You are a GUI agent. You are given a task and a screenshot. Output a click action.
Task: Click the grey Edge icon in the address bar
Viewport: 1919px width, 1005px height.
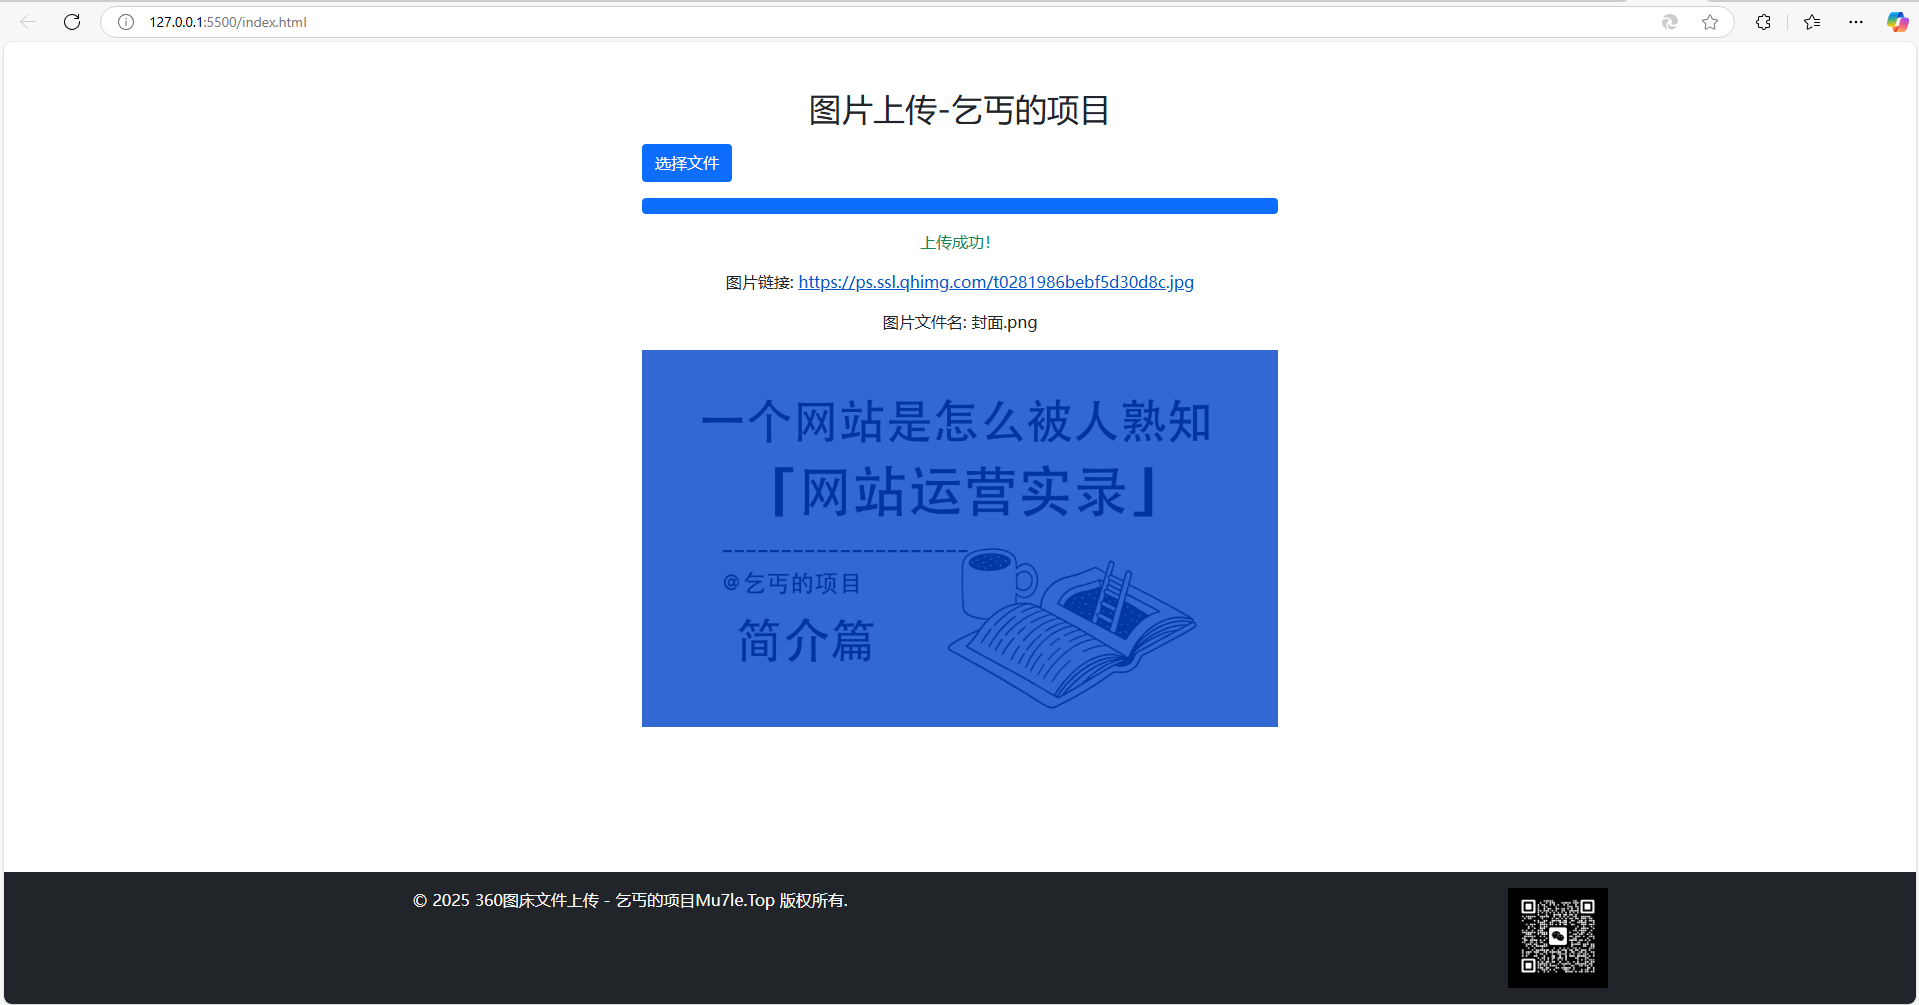point(1669,22)
